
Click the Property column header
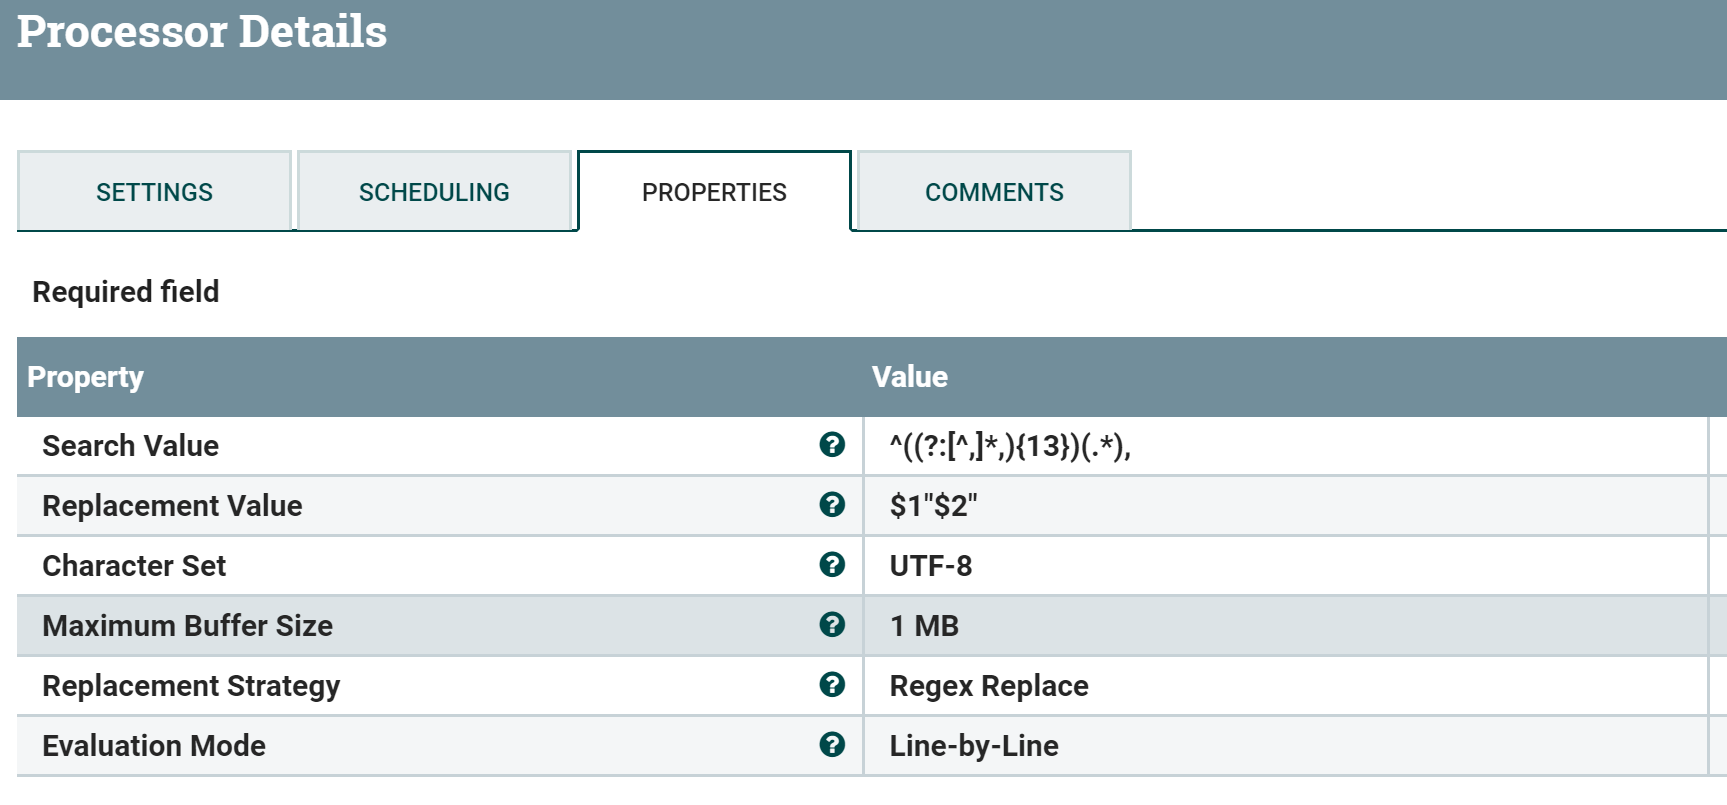click(86, 377)
